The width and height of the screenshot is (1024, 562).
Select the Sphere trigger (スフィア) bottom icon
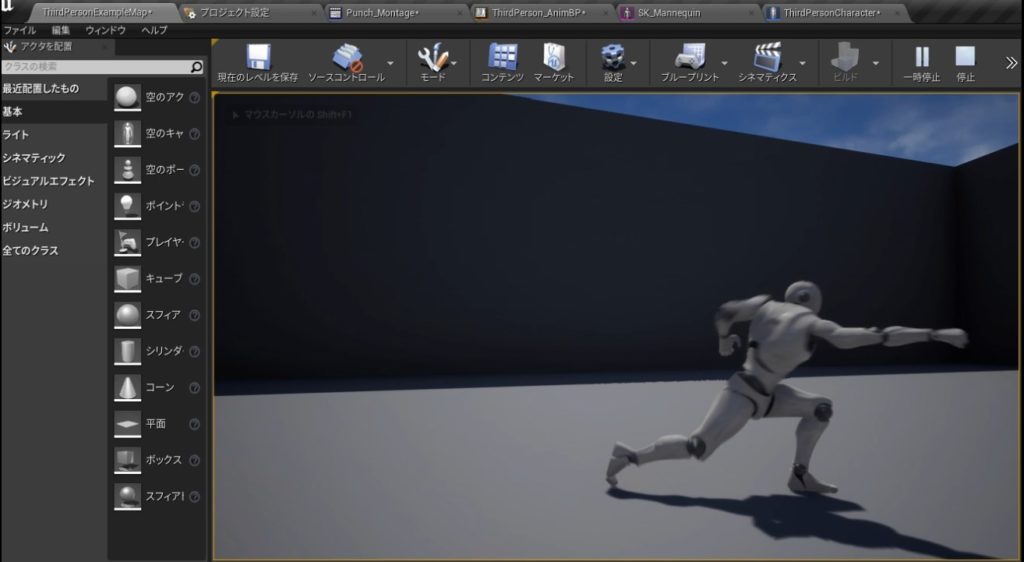(x=127, y=497)
